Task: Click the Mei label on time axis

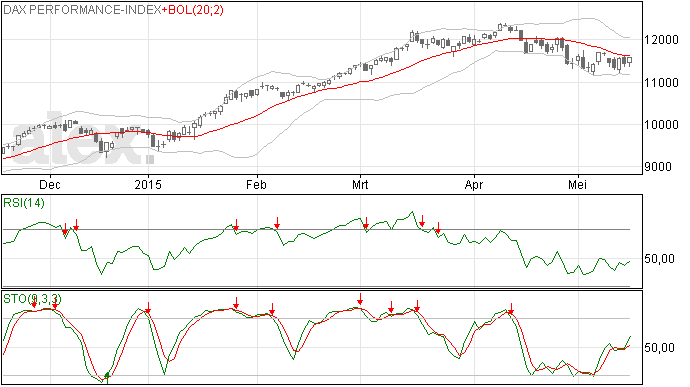Action: point(577,184)
